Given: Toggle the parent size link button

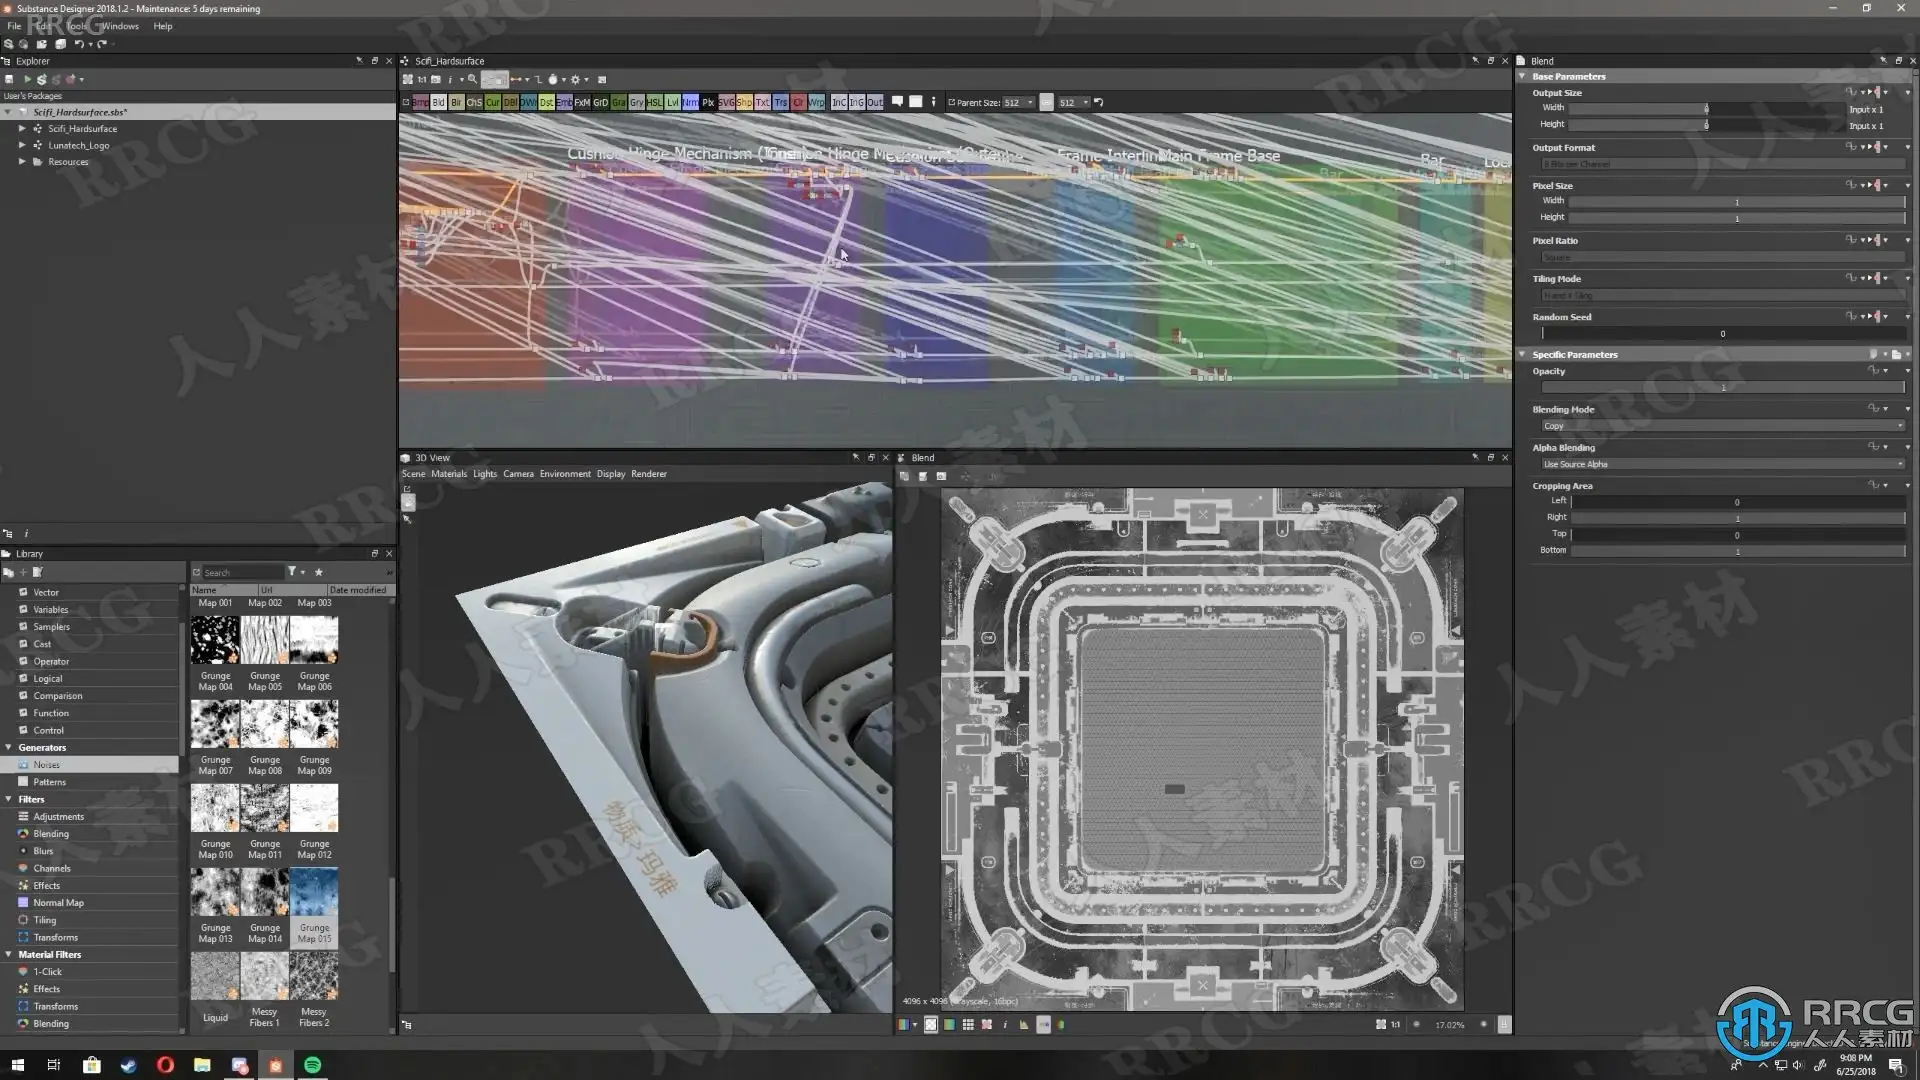Looking at the screenshot, I should coord(1046,102).
